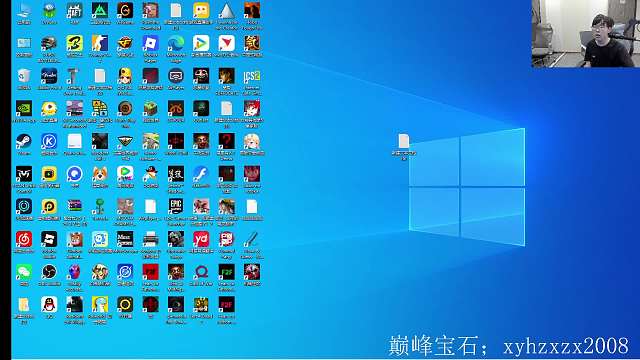
Task: Open the Recycle Bin
Action: 24,76
